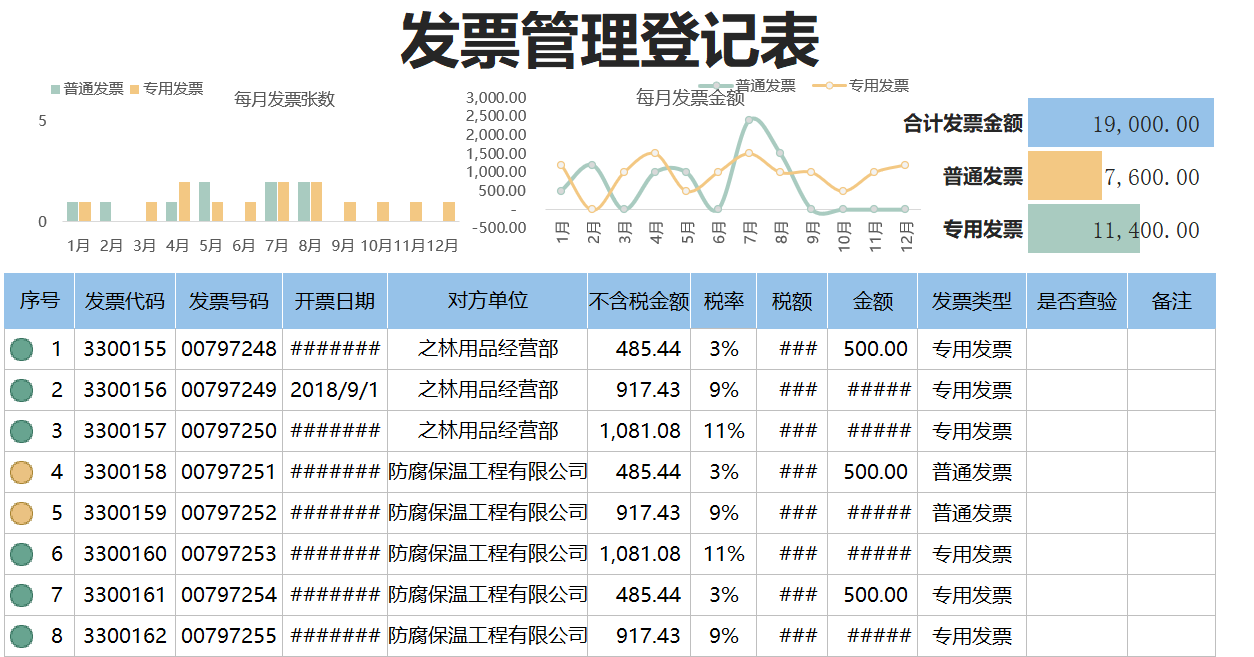1254x657 pixels.
Task: Click 之林用品经营部 in the first data row
Action: point(488,349)
